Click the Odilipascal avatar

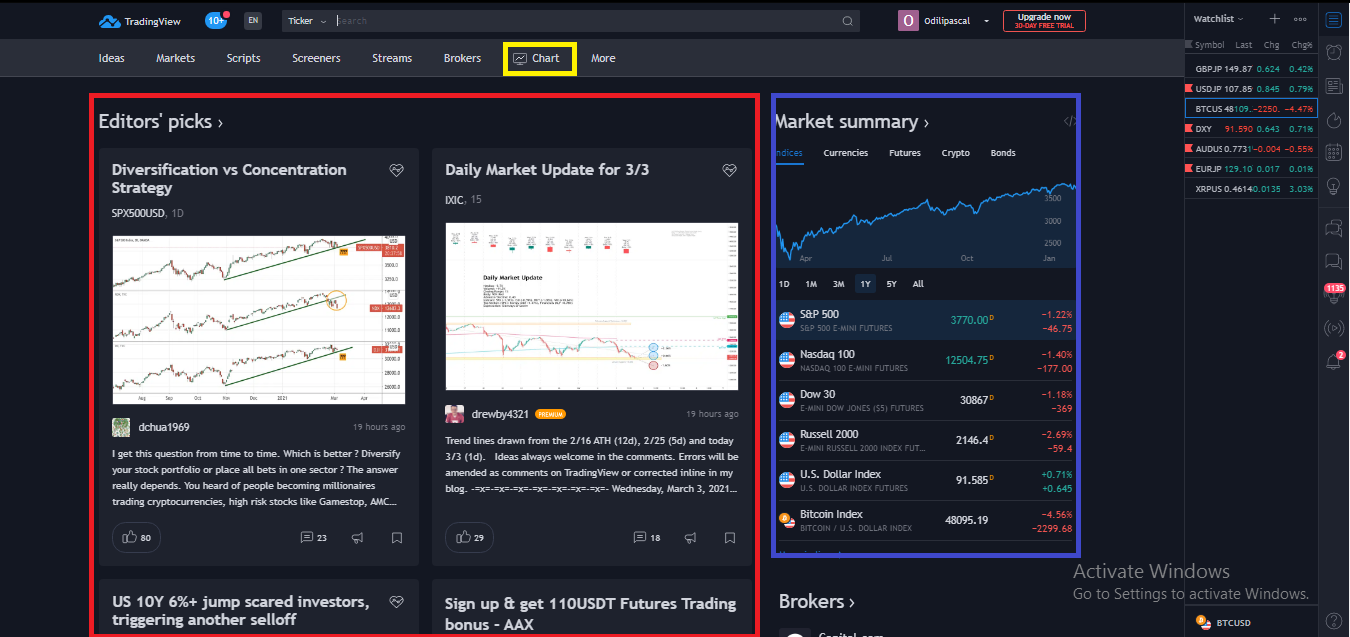point(908,20)
